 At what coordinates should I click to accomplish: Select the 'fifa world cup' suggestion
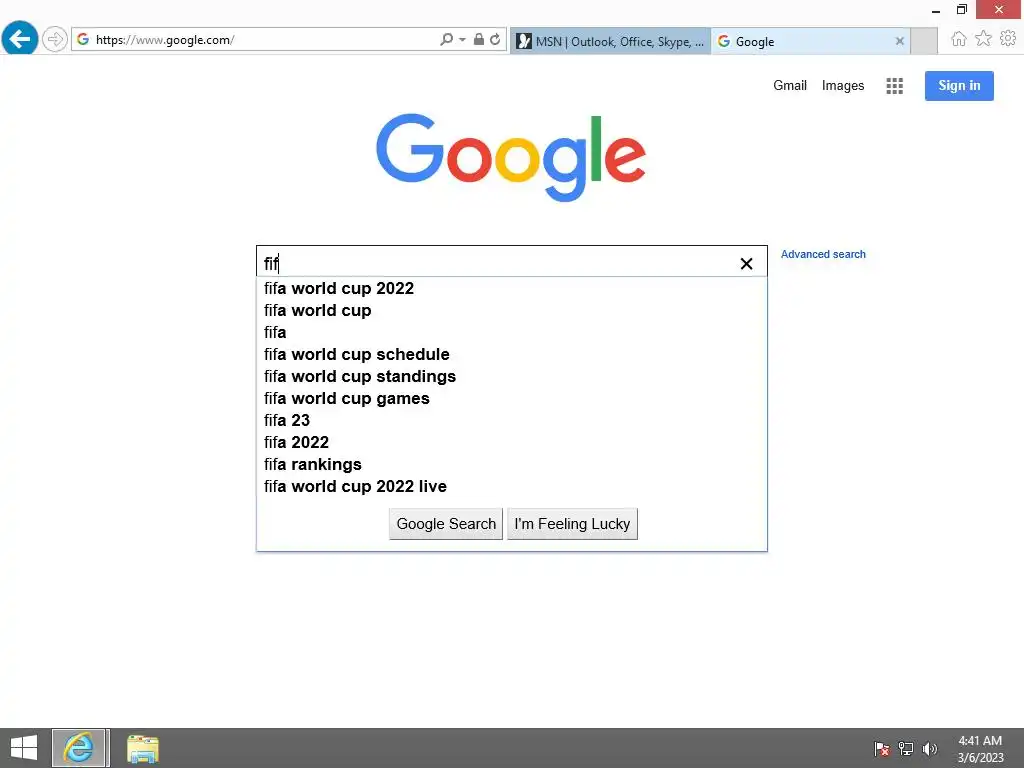(x=511, y=310)
